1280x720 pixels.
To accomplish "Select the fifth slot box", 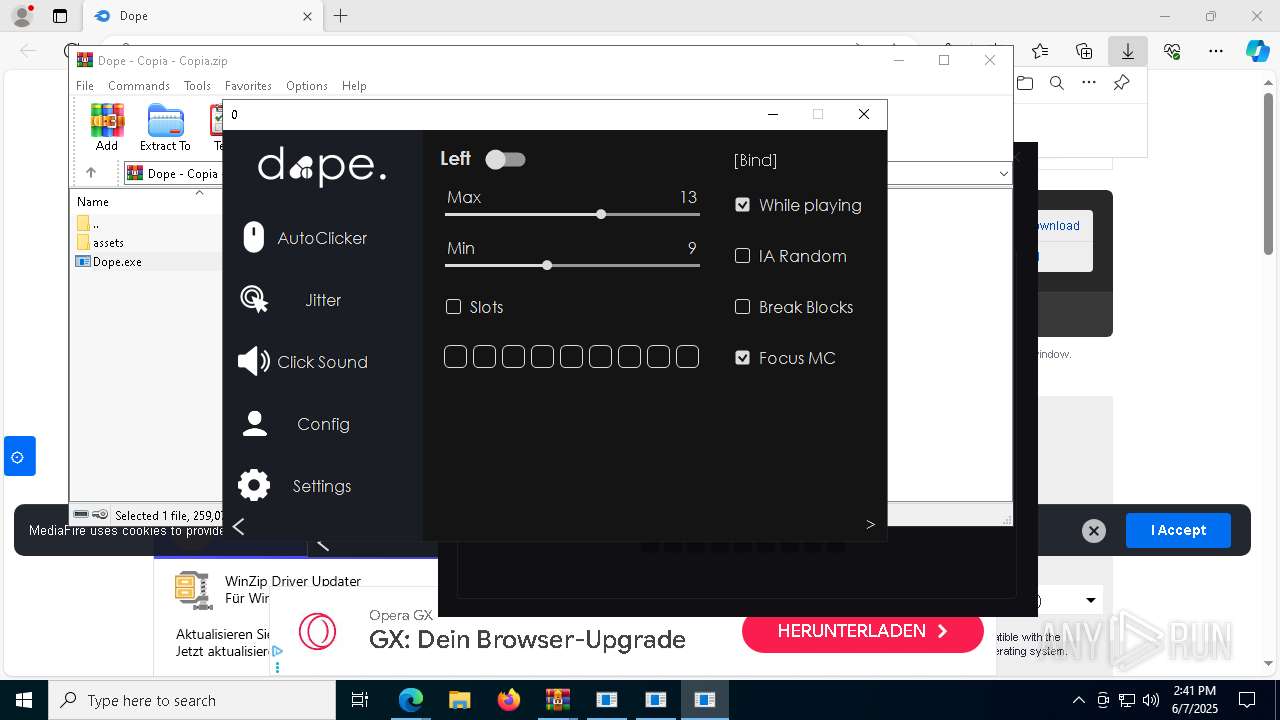I will click(x=571, y=357).
